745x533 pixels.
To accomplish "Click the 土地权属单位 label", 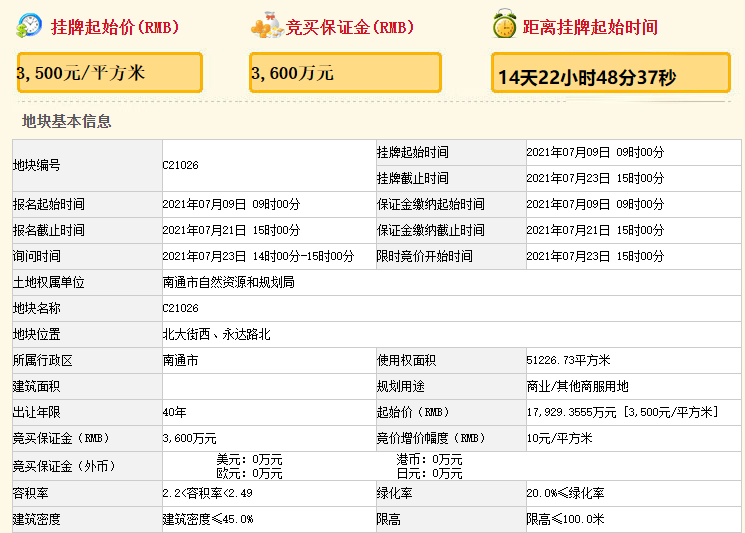I will click(x=48, y=283).
